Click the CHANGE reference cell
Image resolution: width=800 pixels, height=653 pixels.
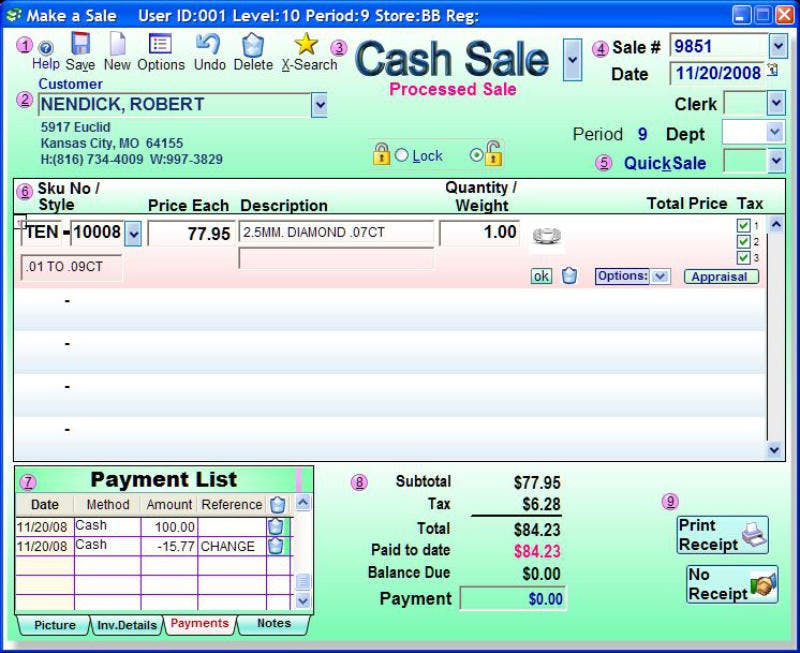pos(232,546)
